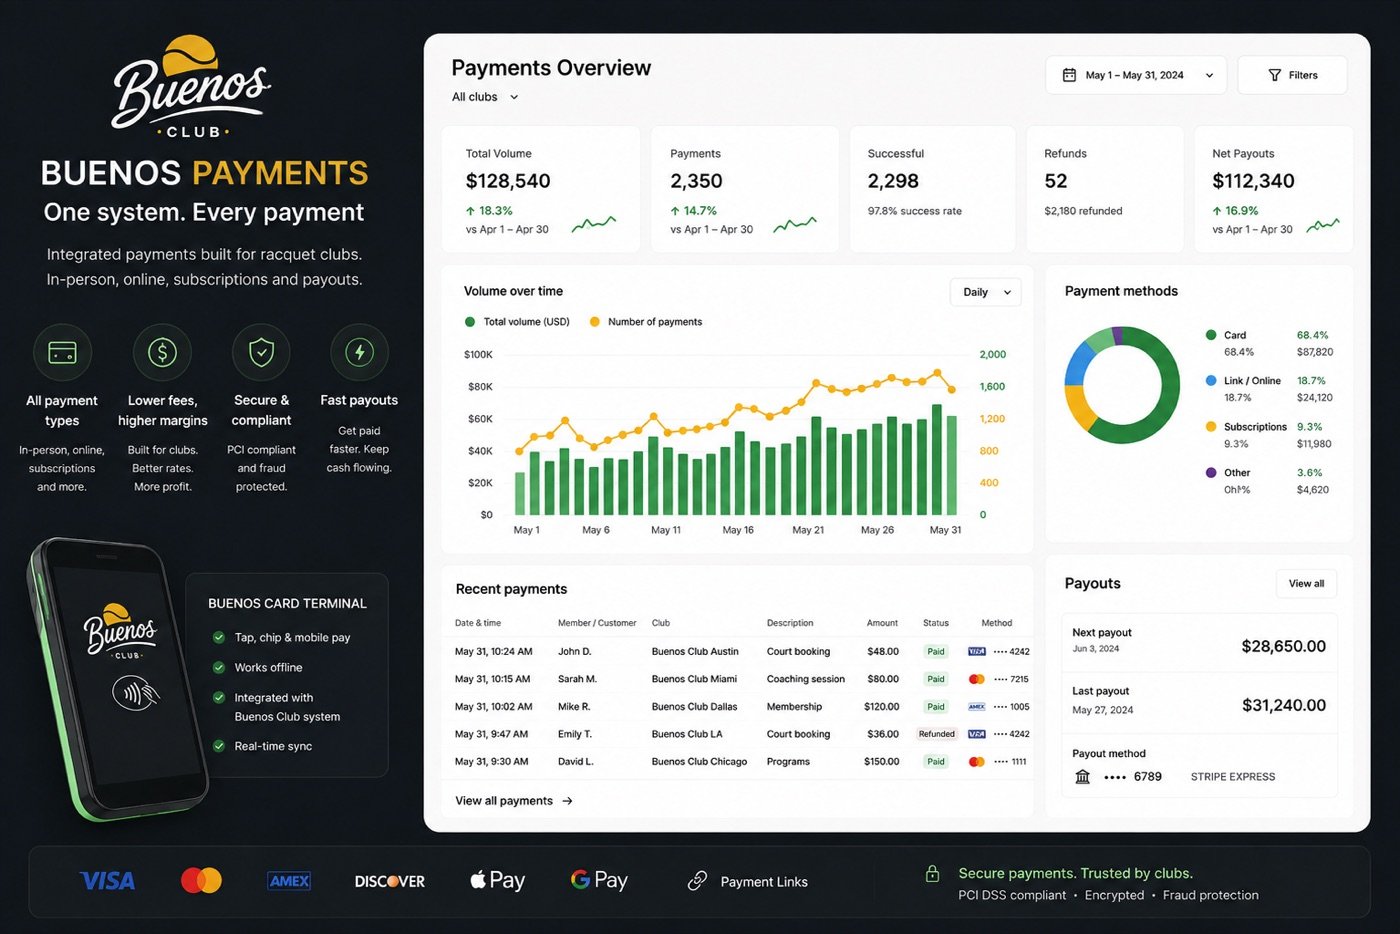Open the Filters button
This screenshot has width=1400, height=934.
(x=1292, y=75)
